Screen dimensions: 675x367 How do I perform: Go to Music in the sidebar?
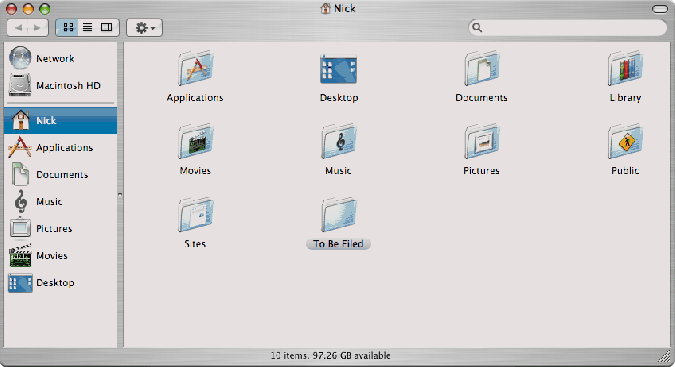(x=60, y=201)
